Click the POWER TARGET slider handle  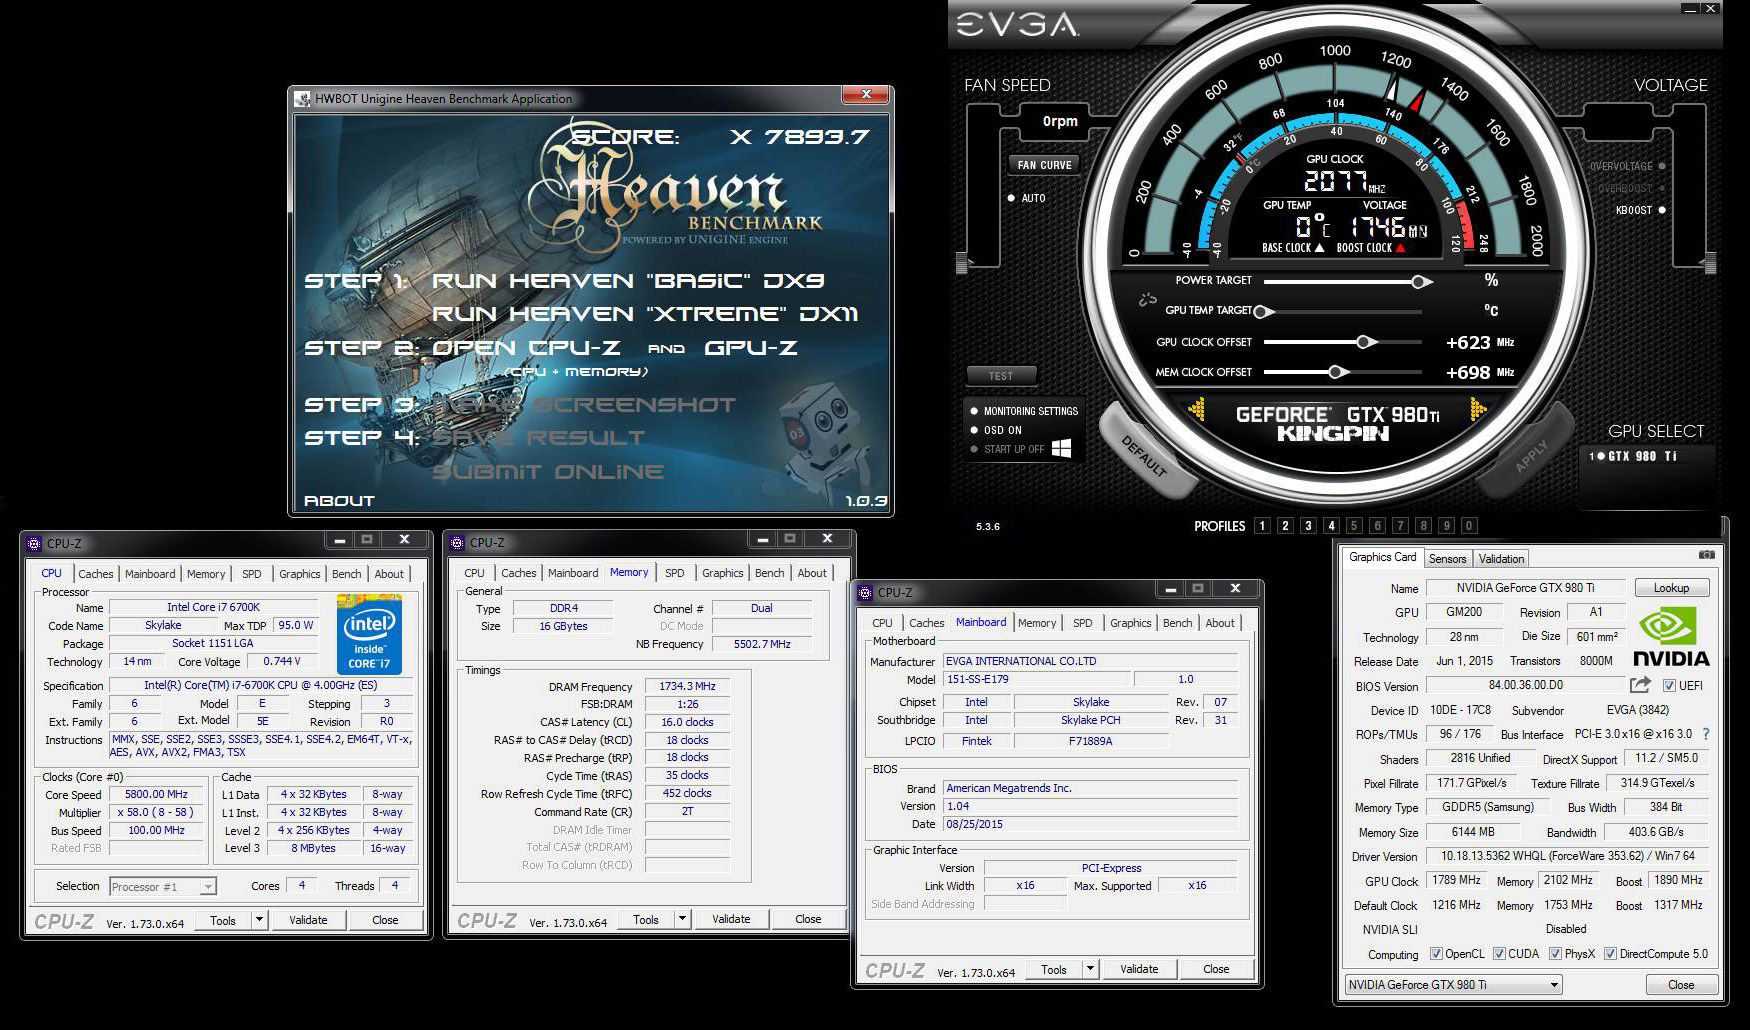1419,282
